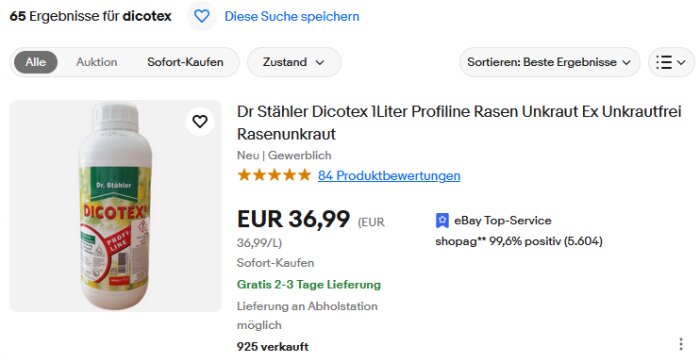Filter by Sofort-Kaufen listings
The width and height of the screenshot is (700, 362).
185,62
